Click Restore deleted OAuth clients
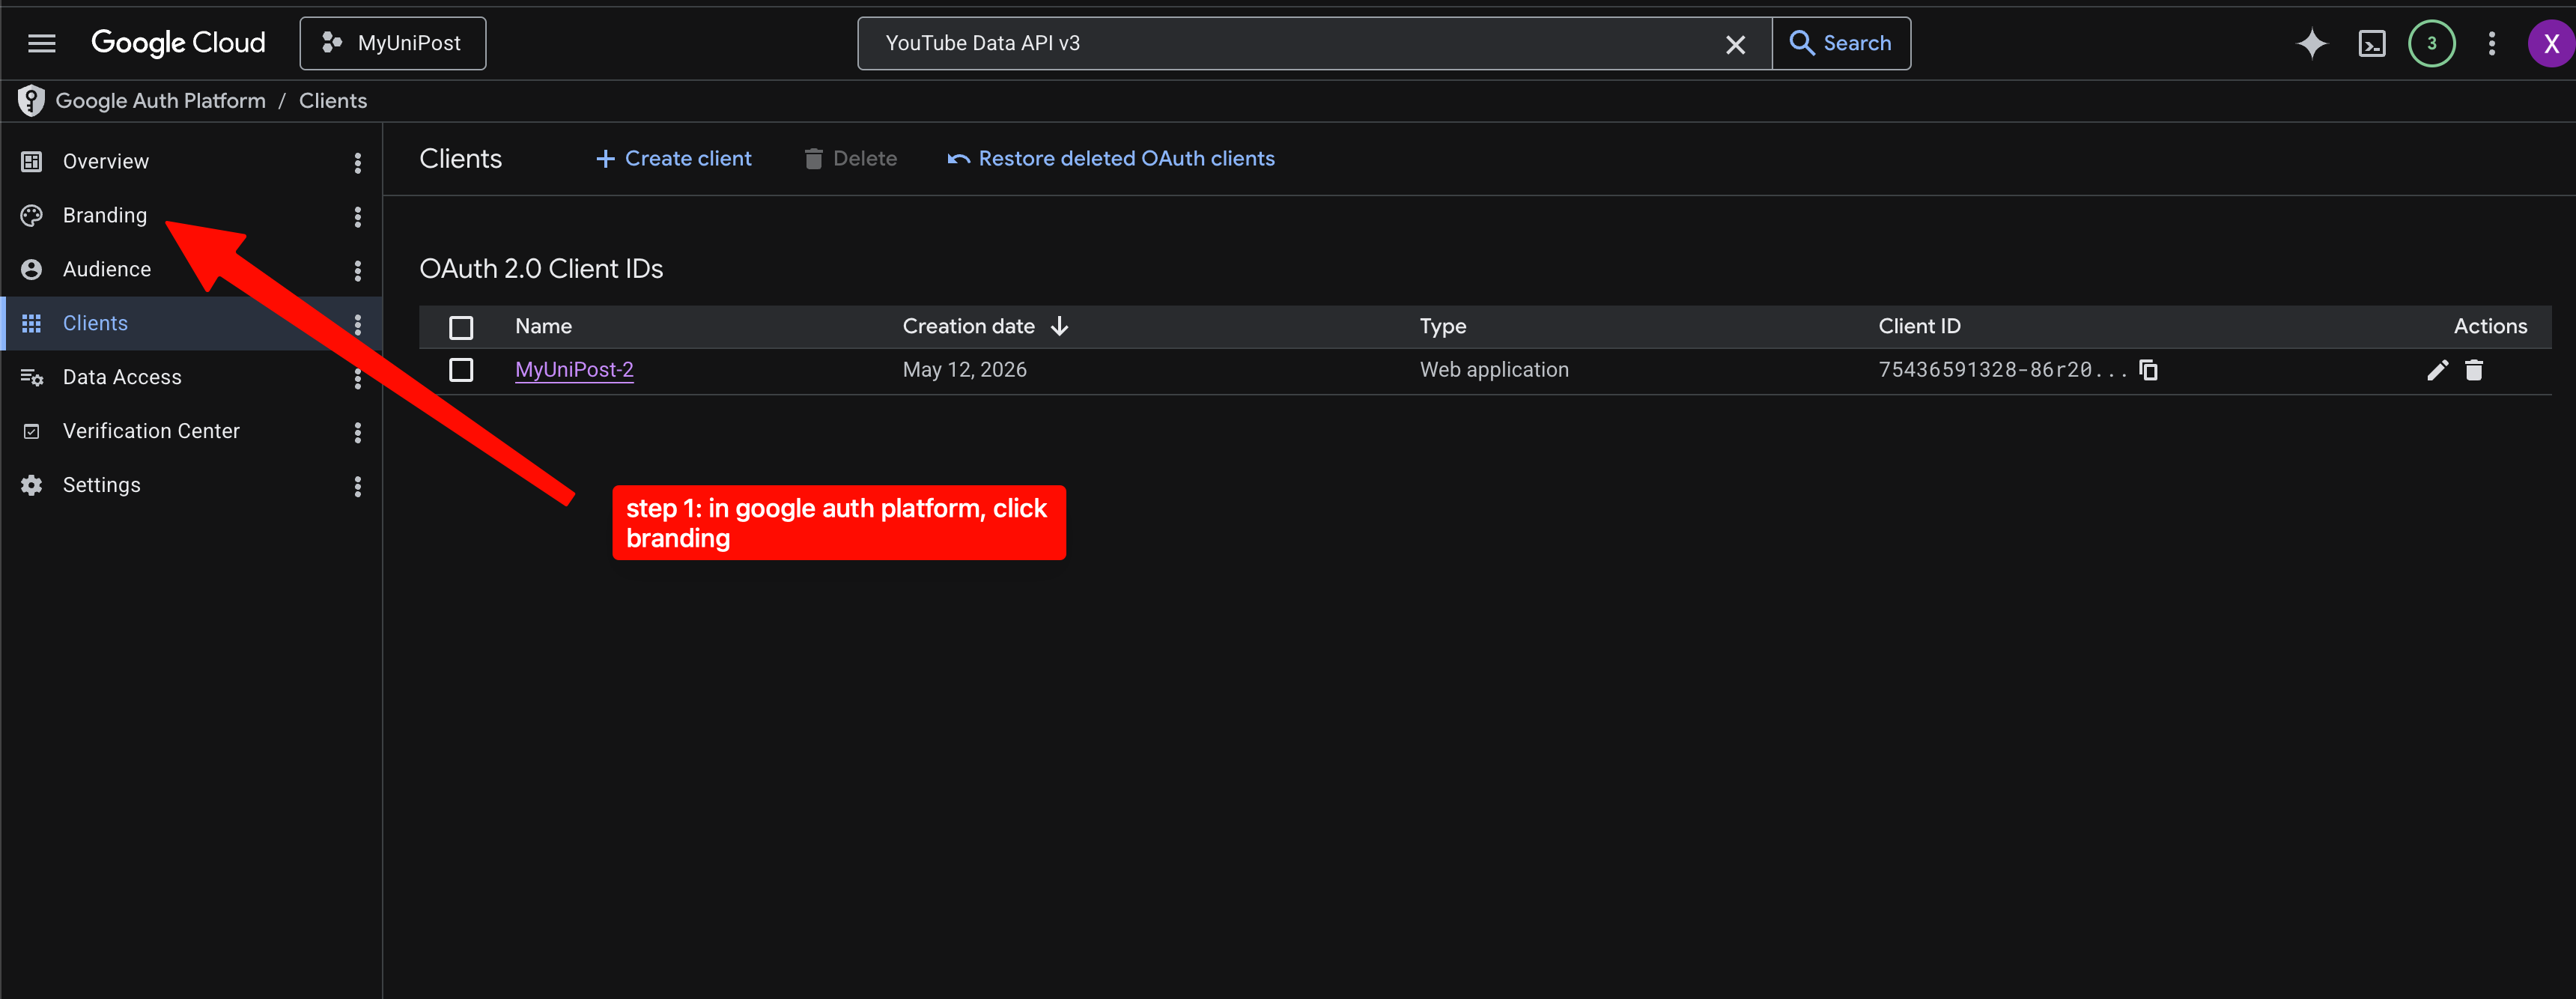 coord(1111,158)
